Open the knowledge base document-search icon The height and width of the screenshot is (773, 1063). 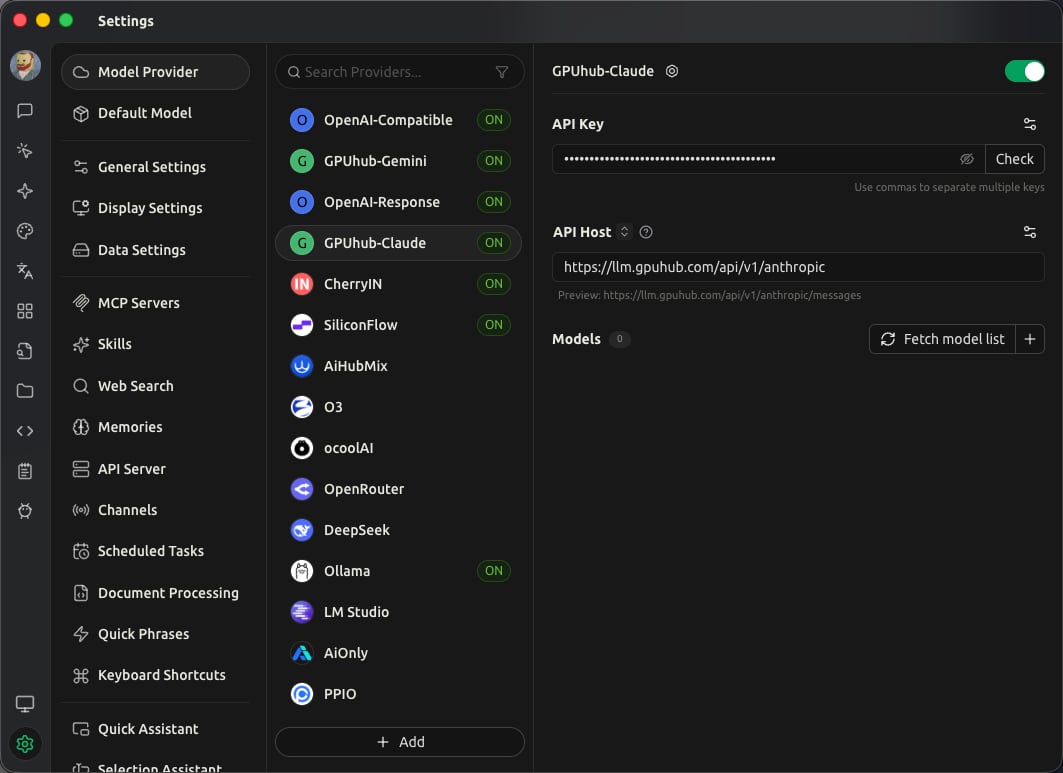(25, 351)
